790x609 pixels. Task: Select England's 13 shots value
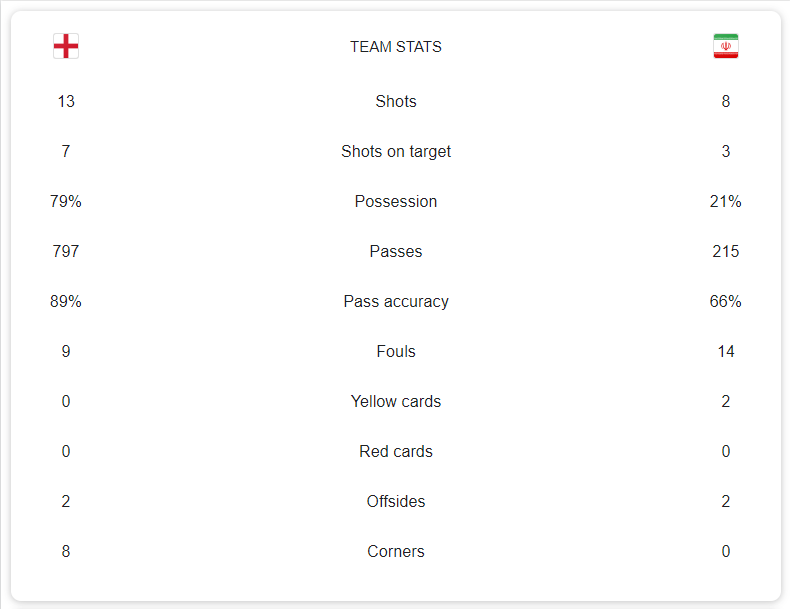point(66,101)
